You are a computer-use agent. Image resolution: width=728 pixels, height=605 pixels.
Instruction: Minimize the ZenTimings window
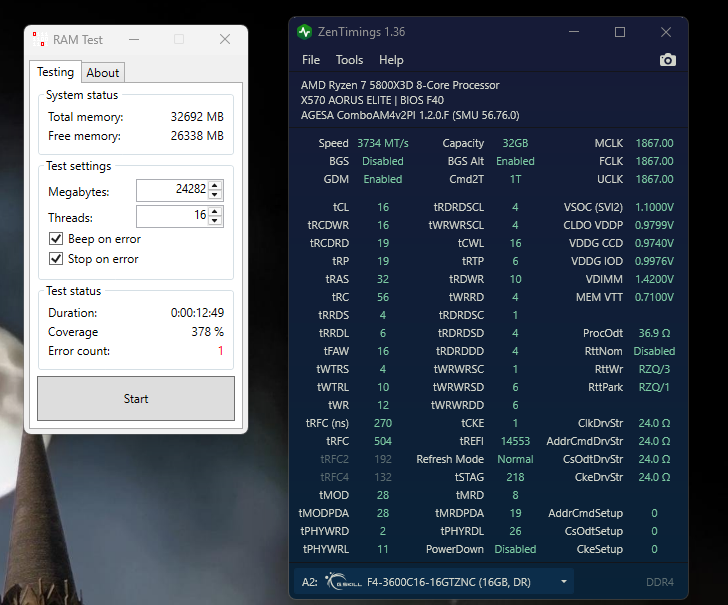(x=574, y=32)
